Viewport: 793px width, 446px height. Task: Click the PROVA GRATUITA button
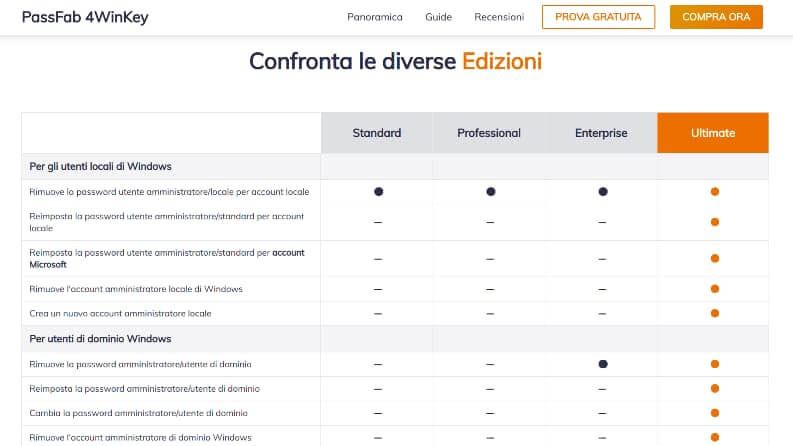(x=598, y=17)
